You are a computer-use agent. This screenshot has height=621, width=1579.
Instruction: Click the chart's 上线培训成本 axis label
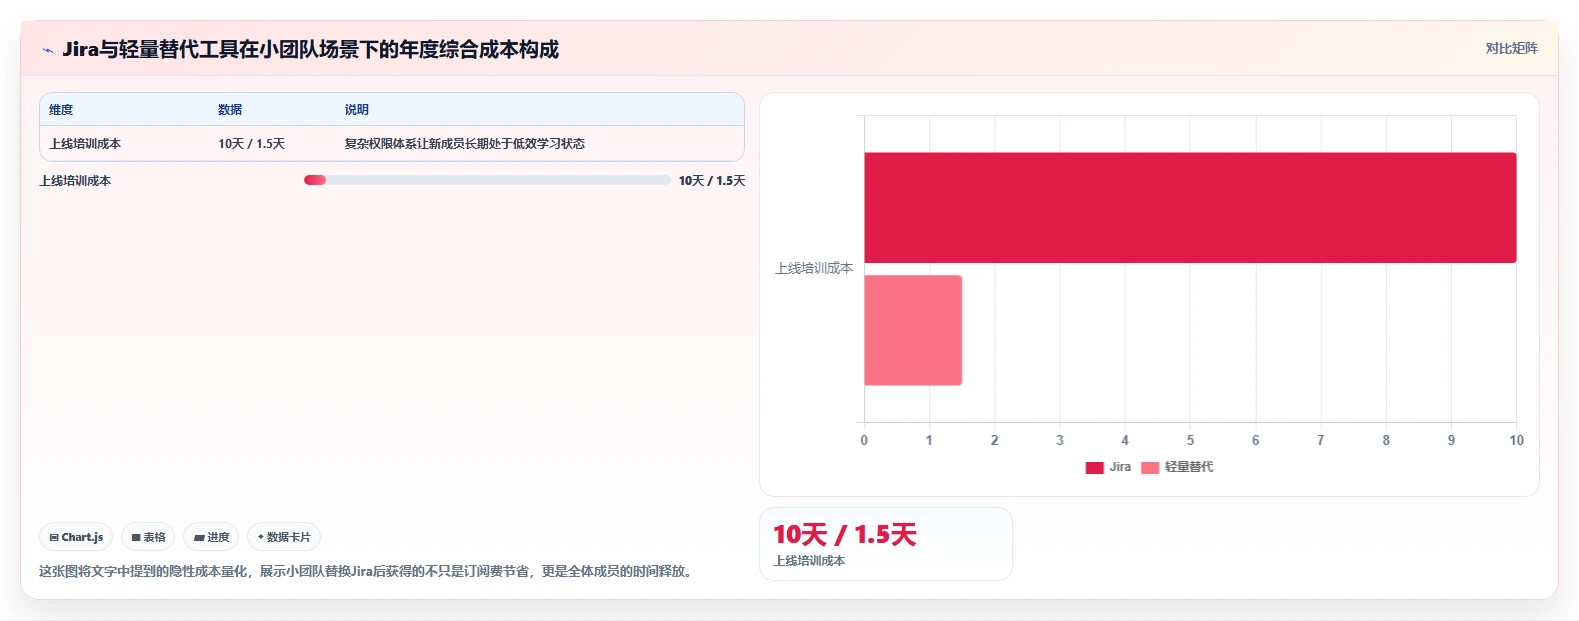point(814,268)
